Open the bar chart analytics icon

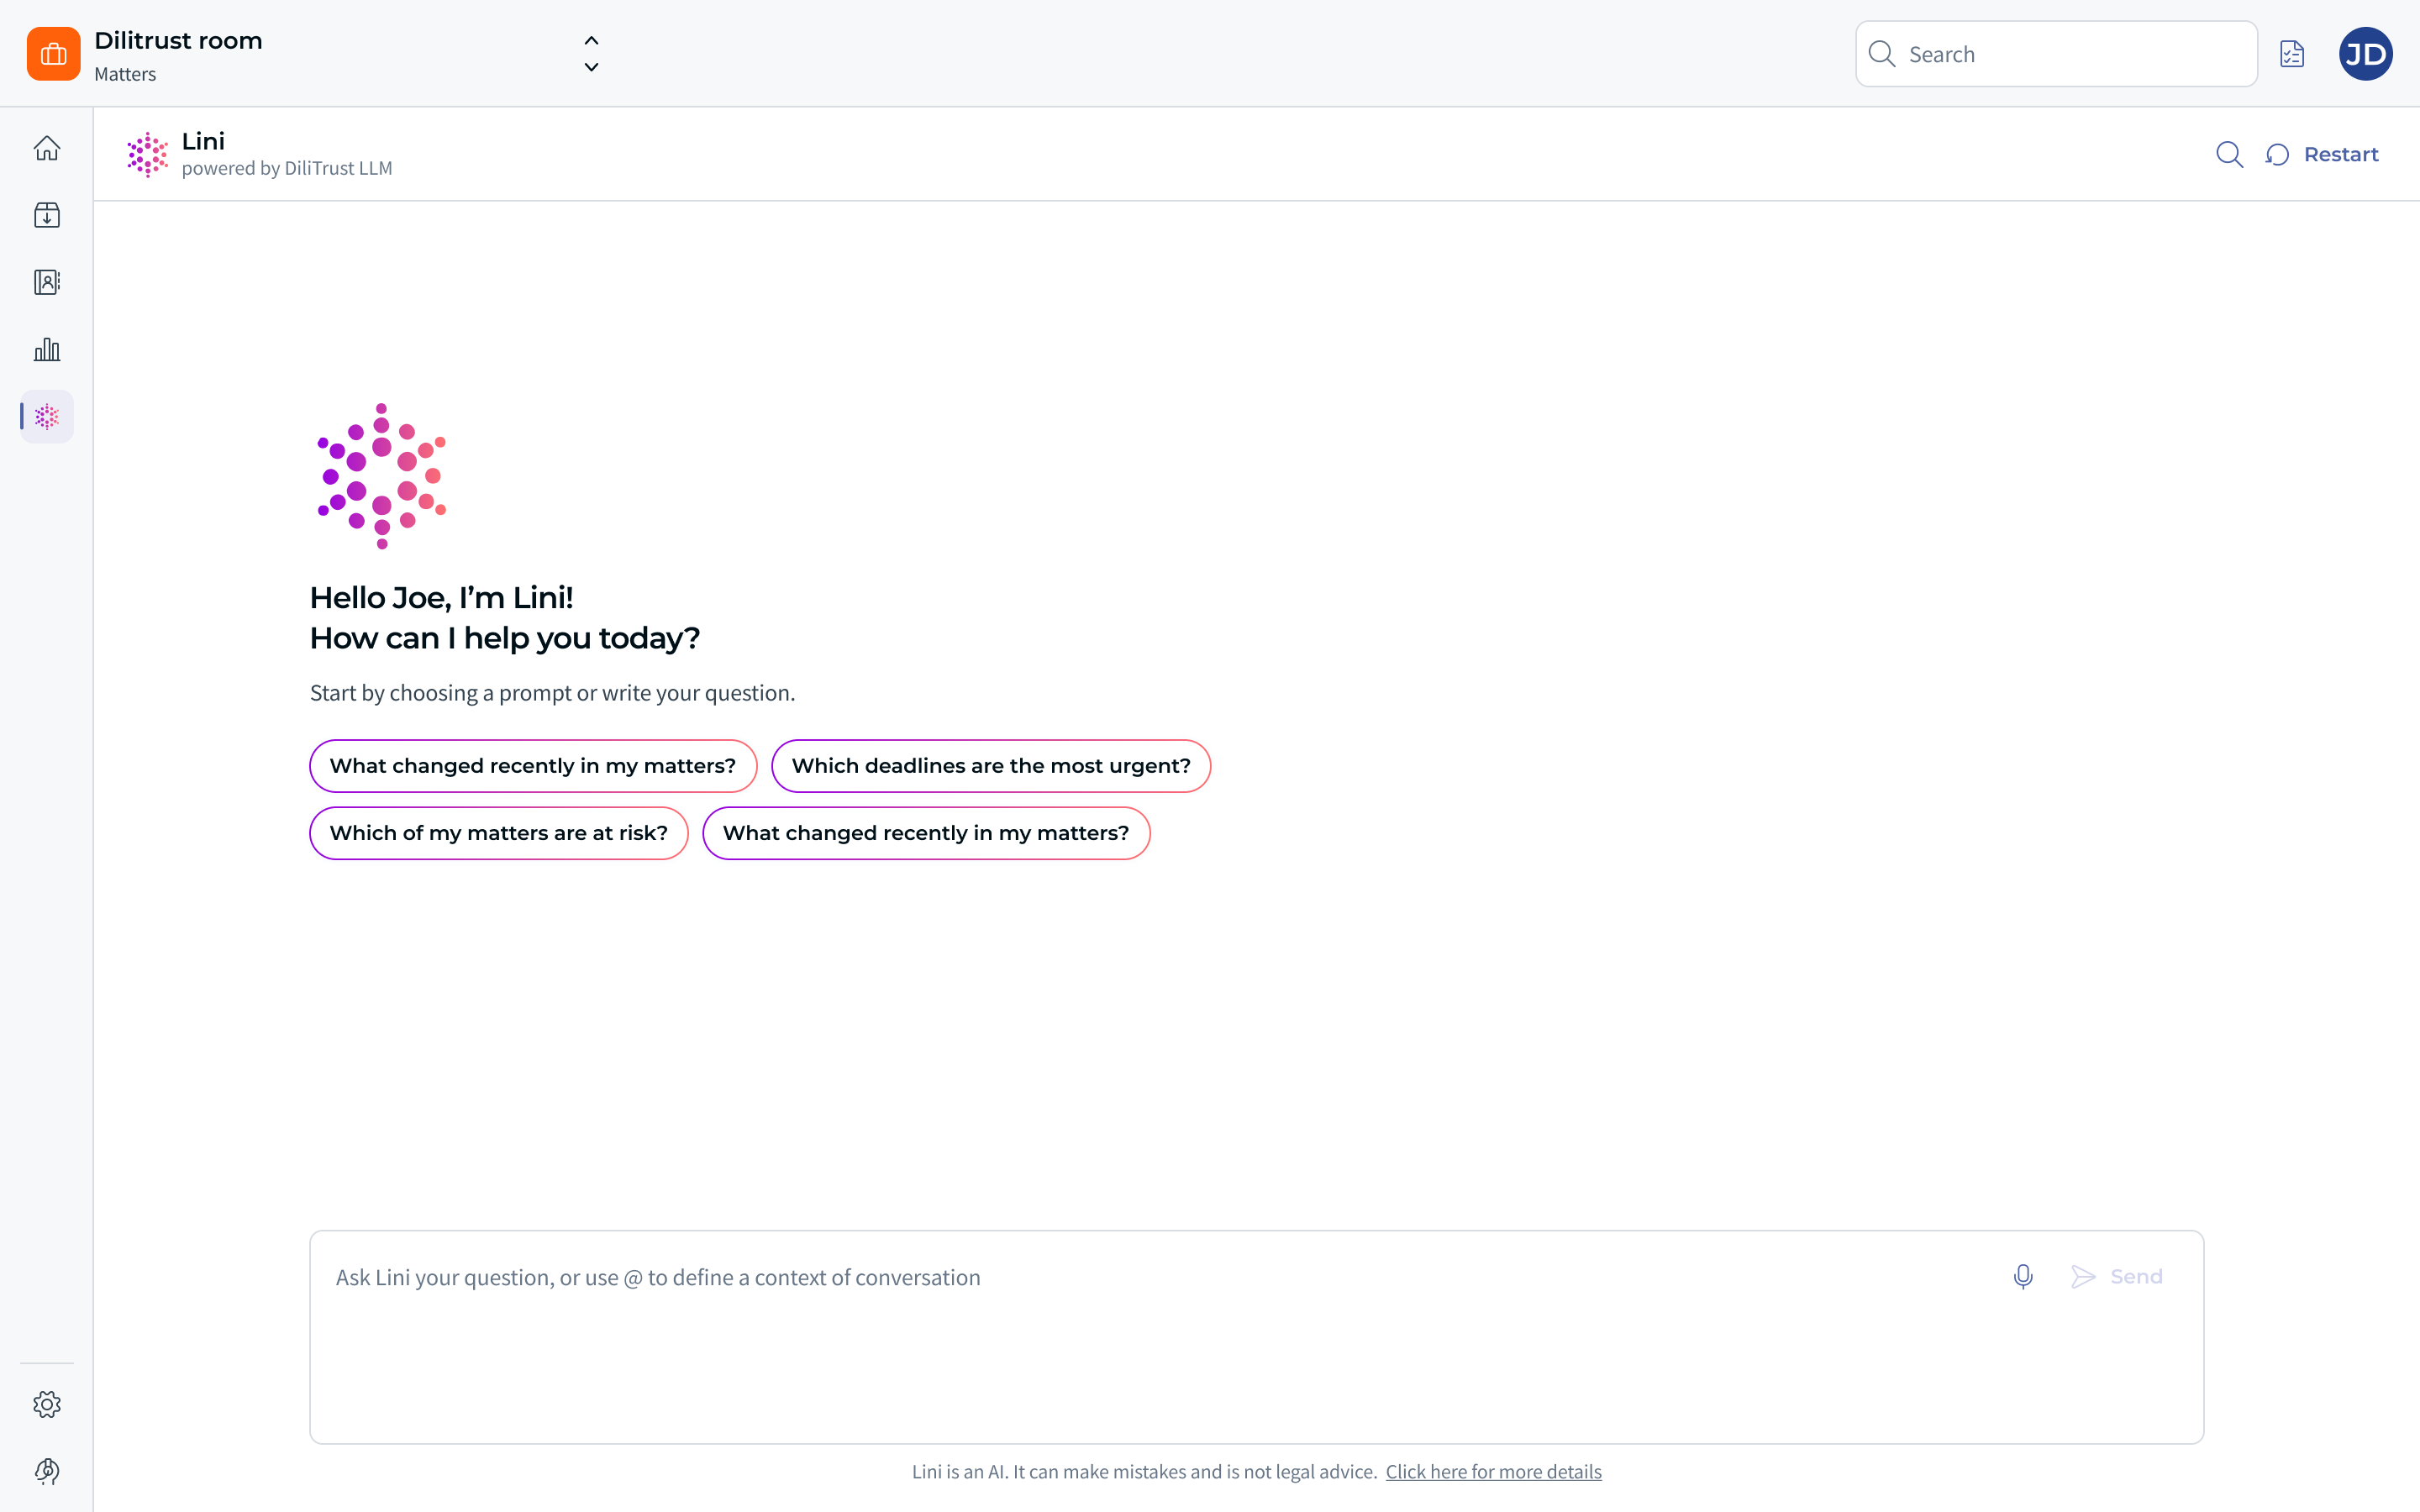pos(47,349)
